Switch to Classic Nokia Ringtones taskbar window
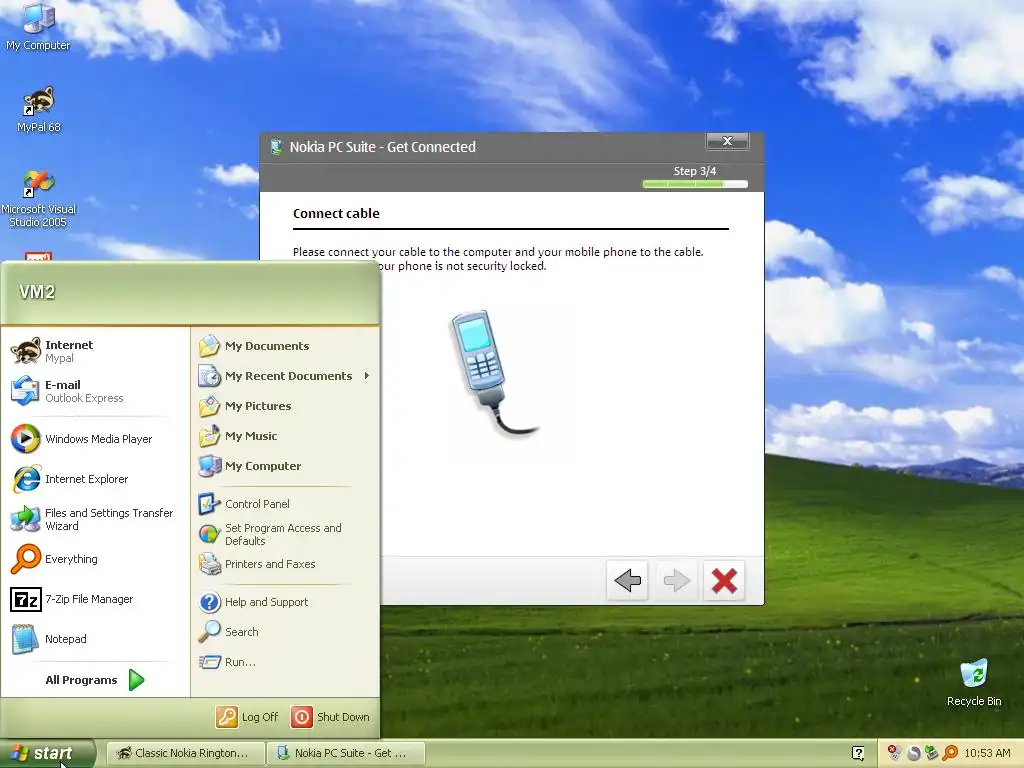Viewport: 1024px width, 768px height. pos(185,753)
